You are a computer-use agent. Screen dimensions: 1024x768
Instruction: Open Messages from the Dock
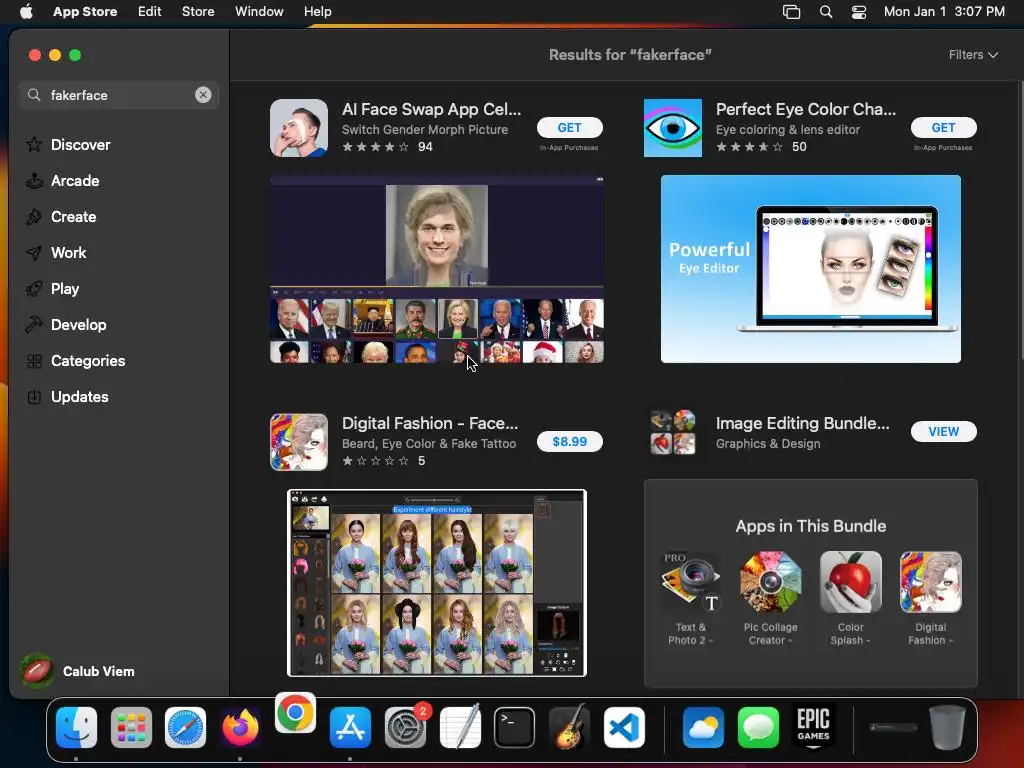tap(758, 727)
